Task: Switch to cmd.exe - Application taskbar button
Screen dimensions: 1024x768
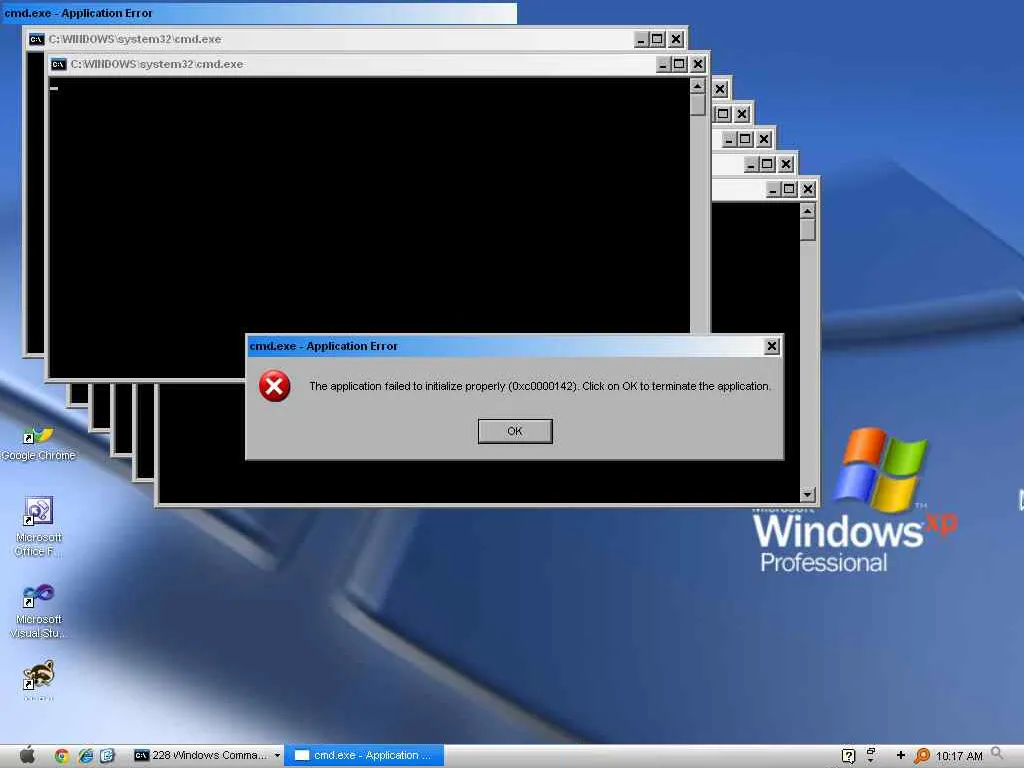Action: pos(364,755)
